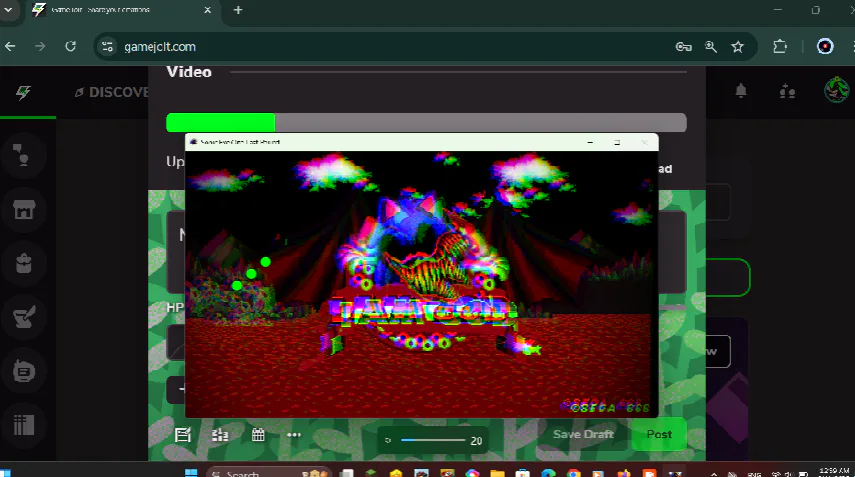The width and height of the screenshot is (855, 477).
Task: Open a new browser tab
Action: coord(238,10)
